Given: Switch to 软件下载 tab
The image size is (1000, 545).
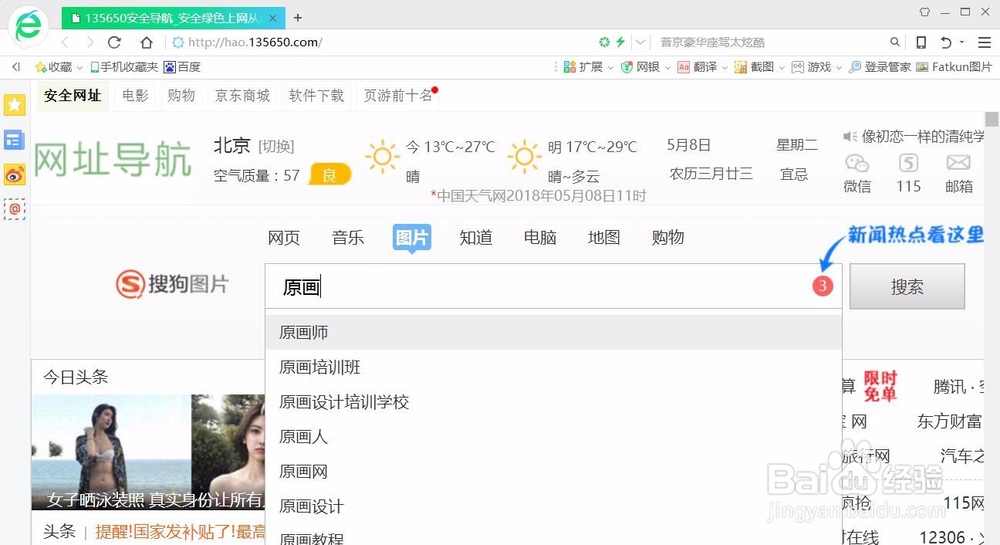Looking at the screenshot, I should click(316, 96).
